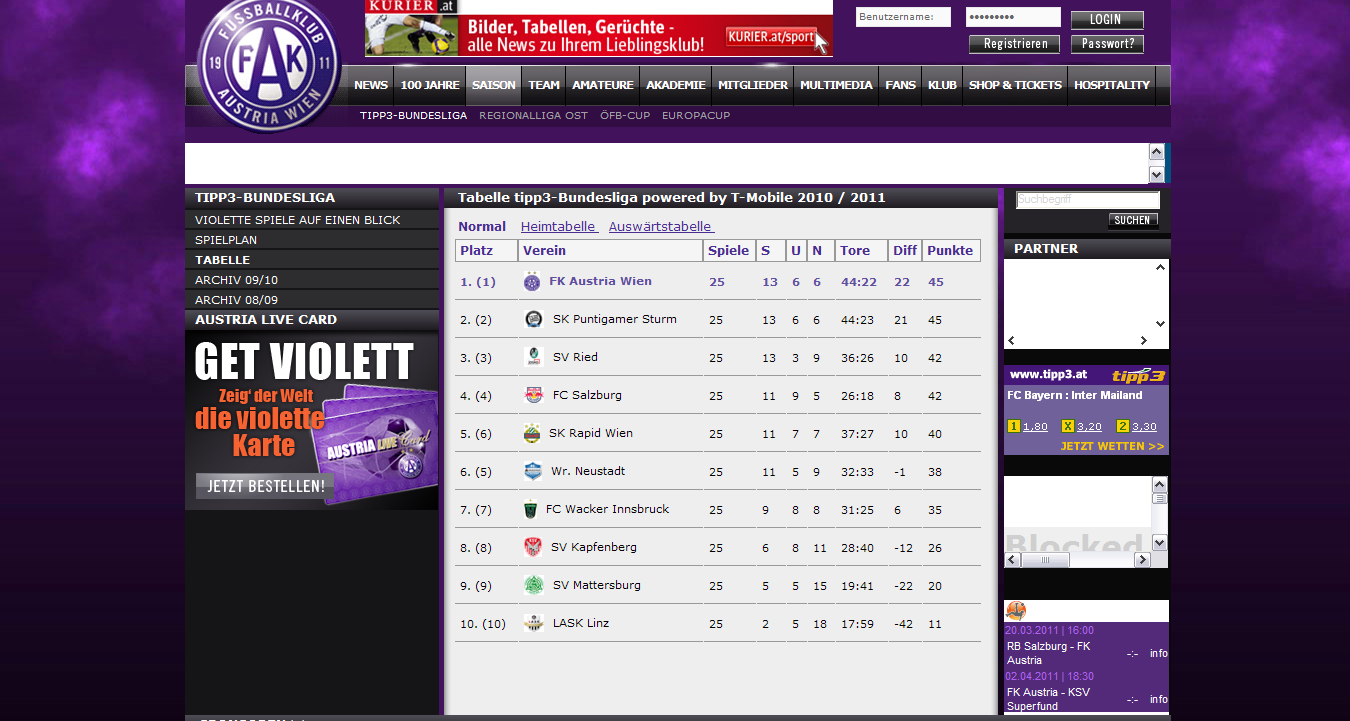The width and height of the screenshot is (1350, 721).
Task: Click the partner box down arrow
Action: [x=1160, y=324]
